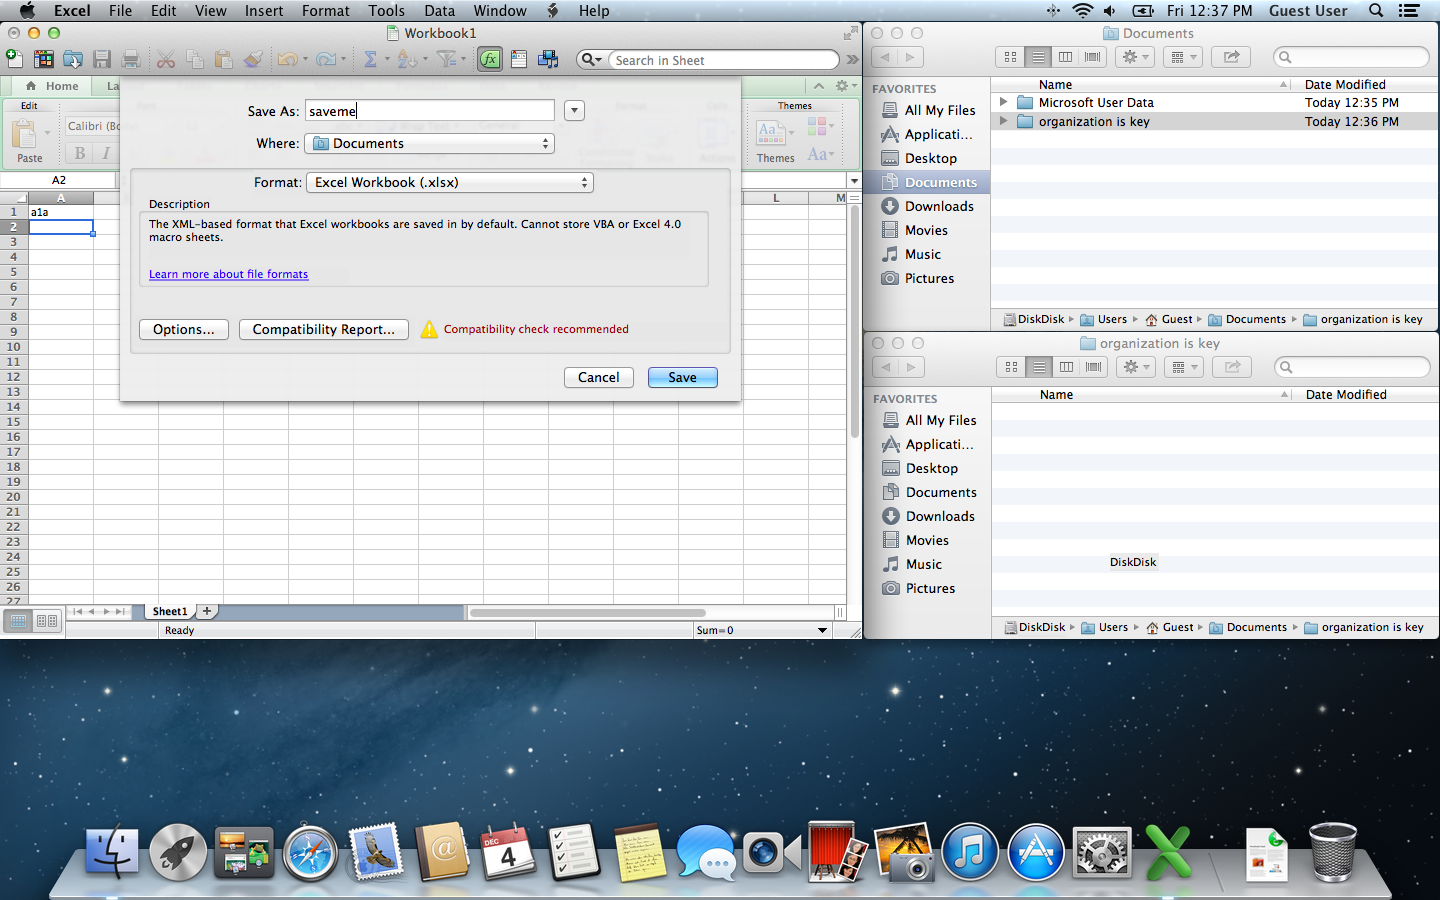Open Launchpad rocket icon in the Dock
Viewport: 1440px width, 900px height.
[178, 852]
